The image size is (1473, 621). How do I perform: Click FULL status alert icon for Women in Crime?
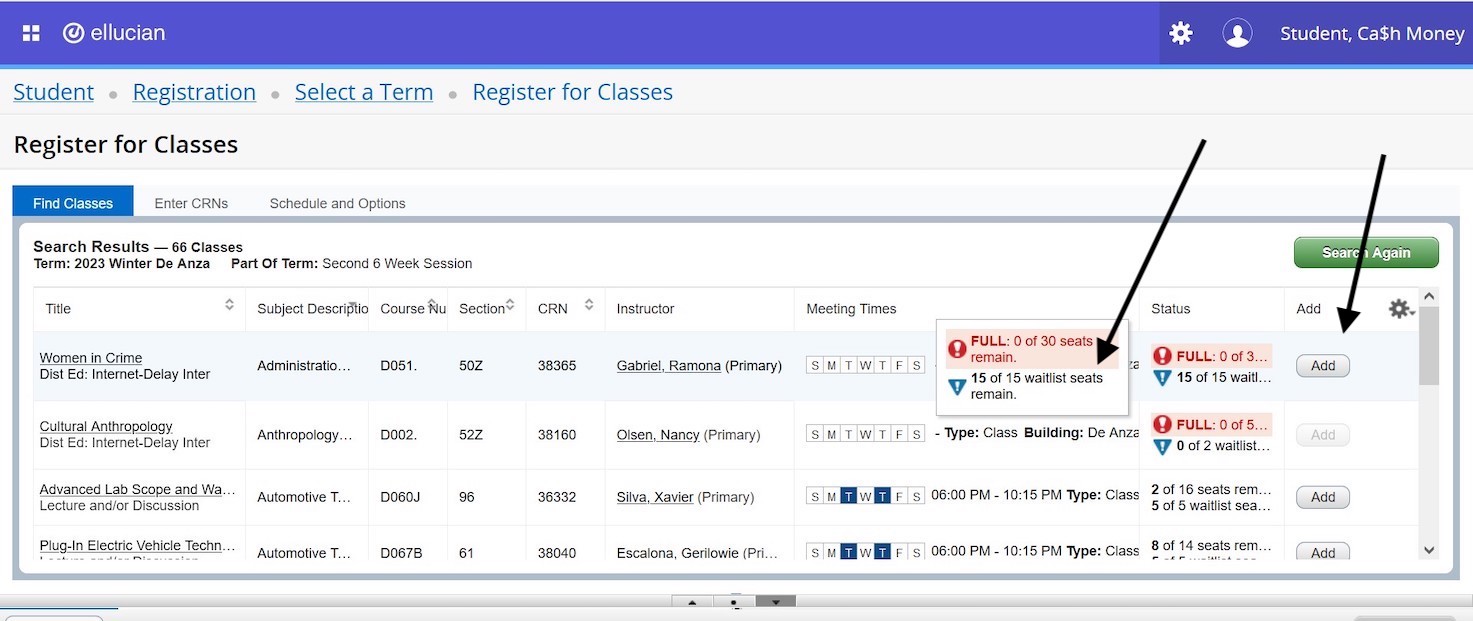(x=1162, y=356)
